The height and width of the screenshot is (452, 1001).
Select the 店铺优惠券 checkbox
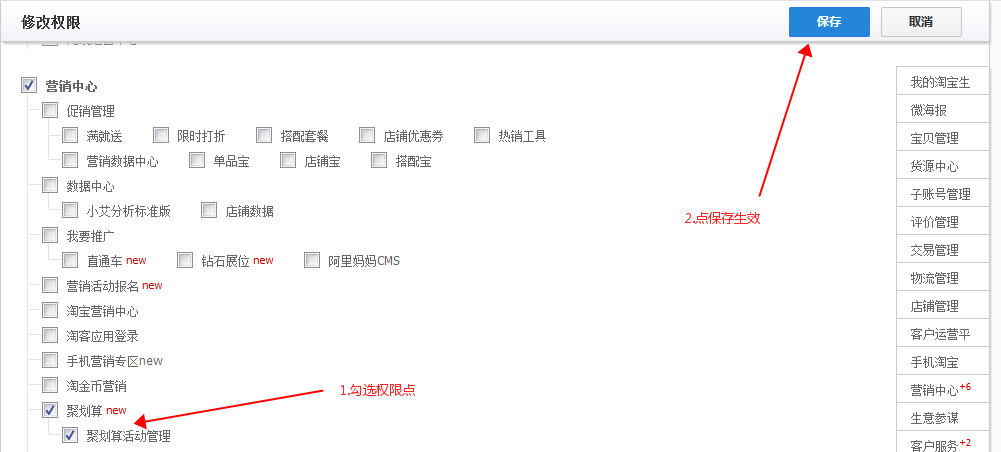[367, 135]
